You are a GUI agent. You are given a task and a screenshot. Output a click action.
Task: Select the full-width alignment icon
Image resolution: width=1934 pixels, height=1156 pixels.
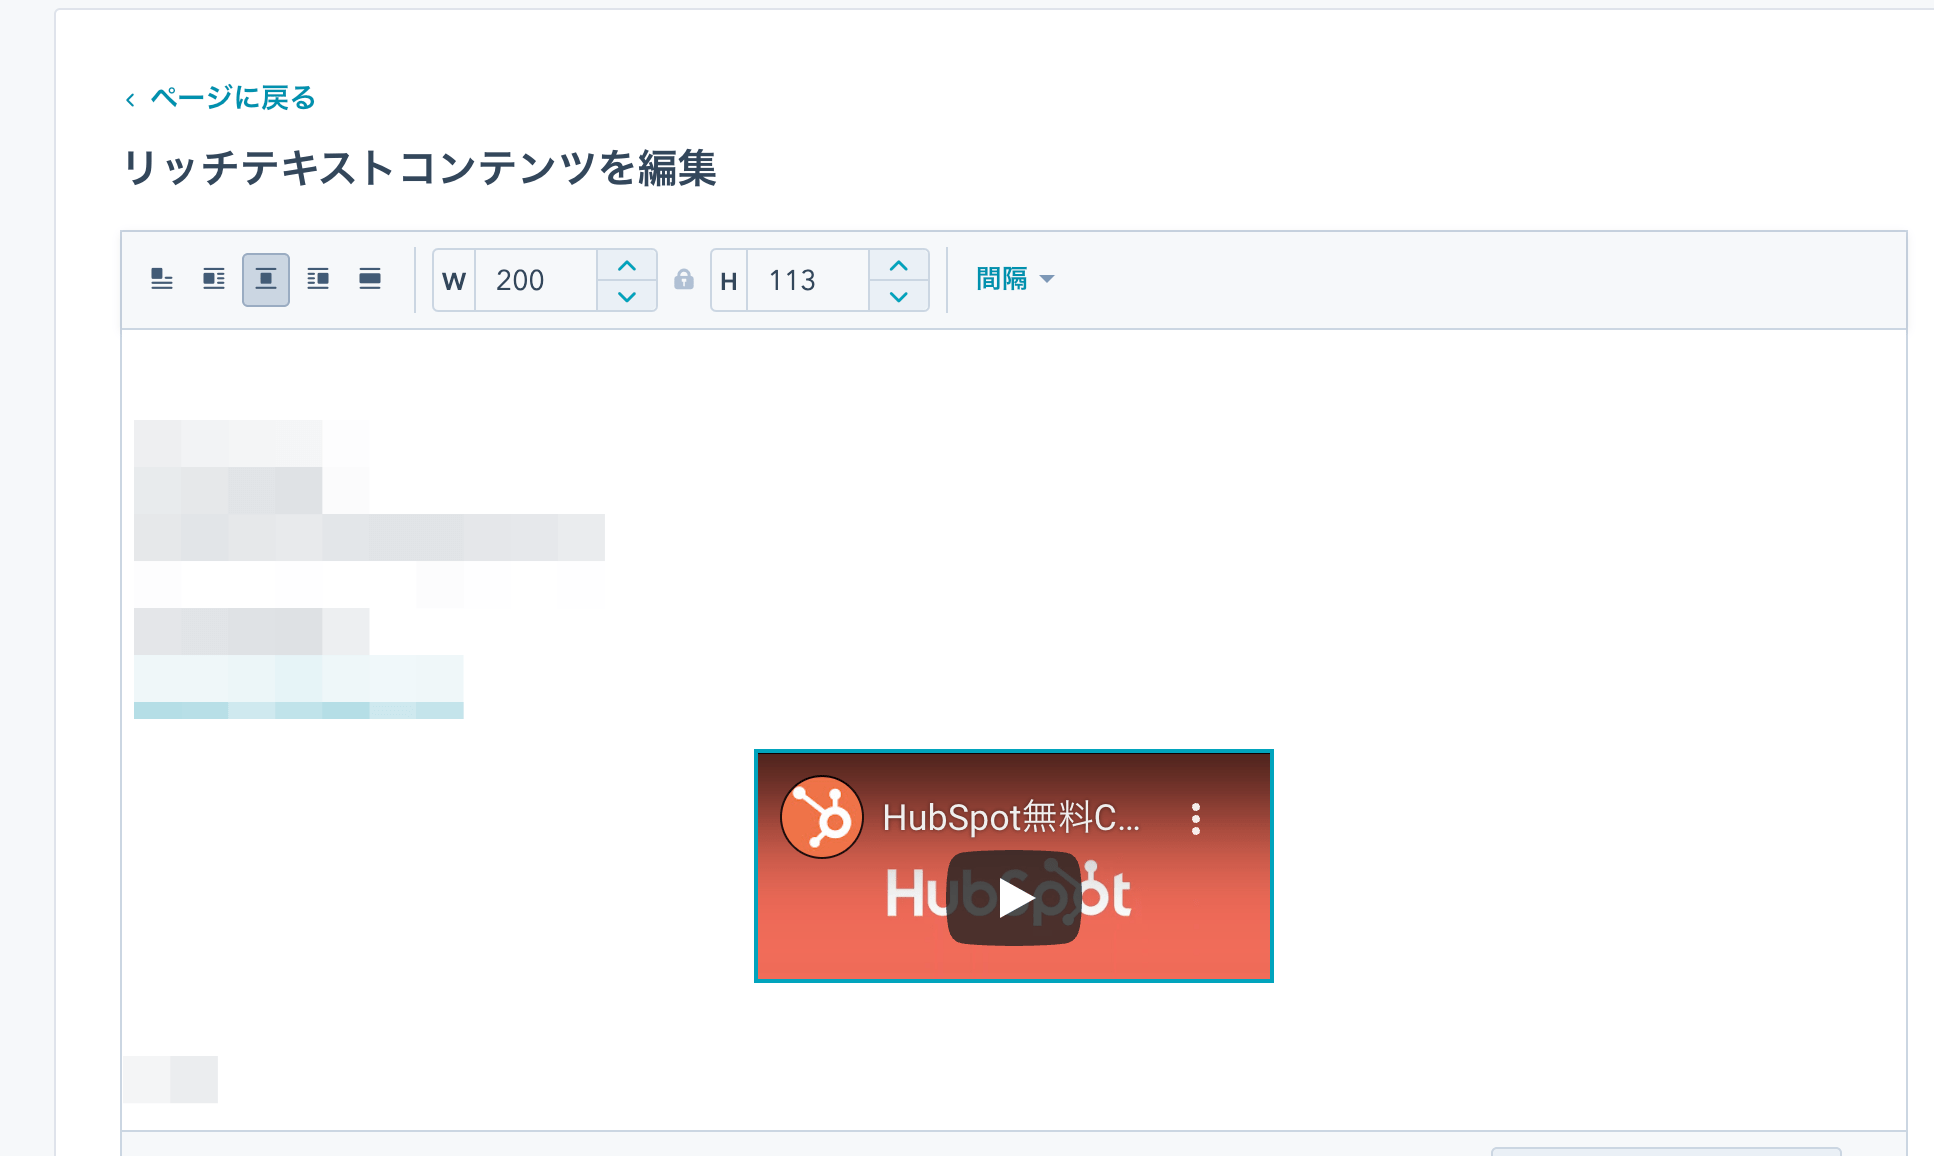(x=370, y=279)
